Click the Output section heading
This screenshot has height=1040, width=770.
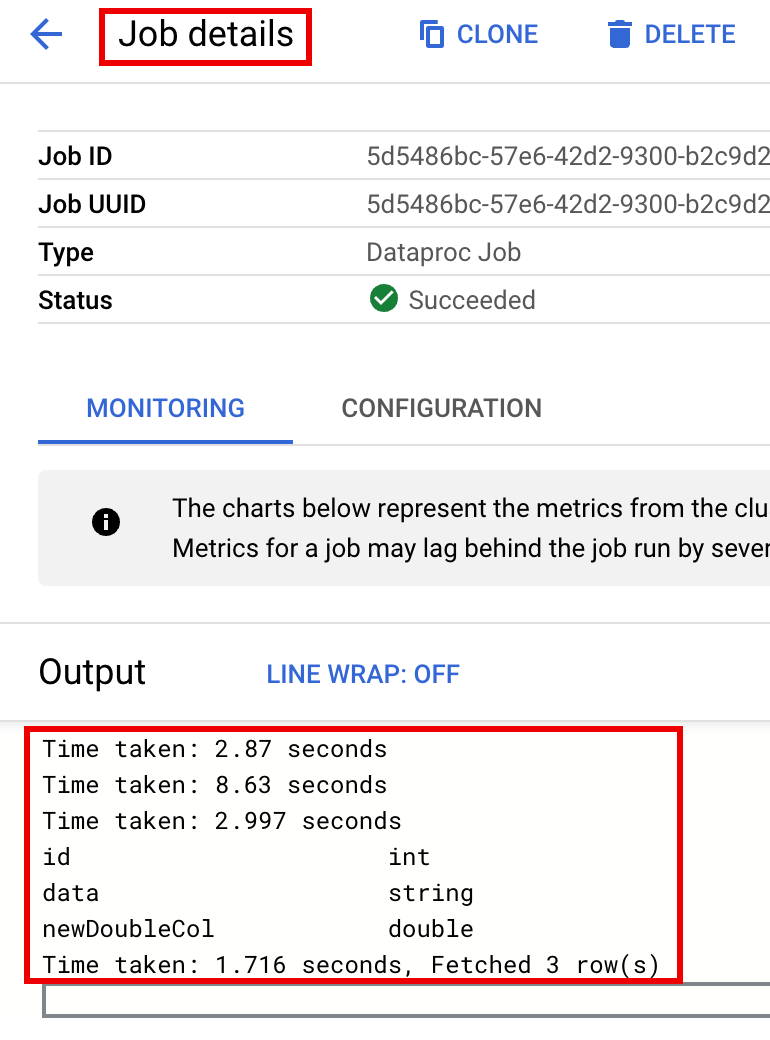click(x=92, y=672)
